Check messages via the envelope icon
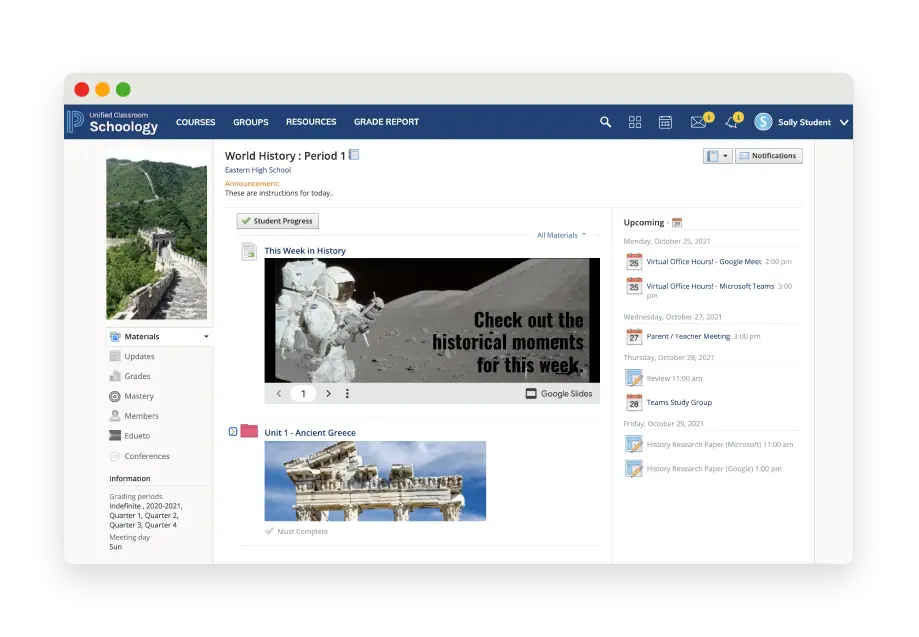Viewport: 919px width, 637px height. pos(698,121)
